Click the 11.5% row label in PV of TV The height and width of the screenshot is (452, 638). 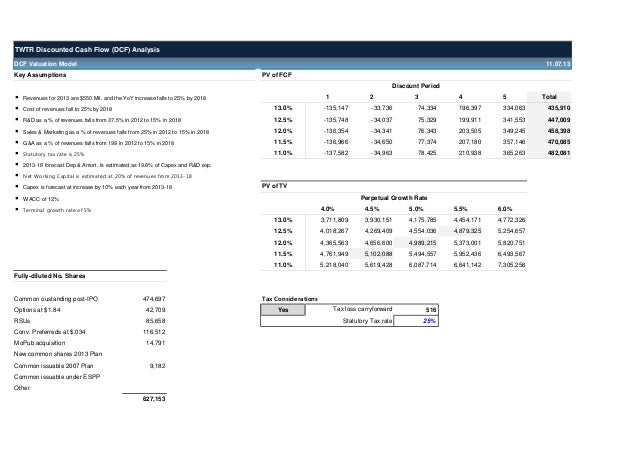[x=283, y=253]
